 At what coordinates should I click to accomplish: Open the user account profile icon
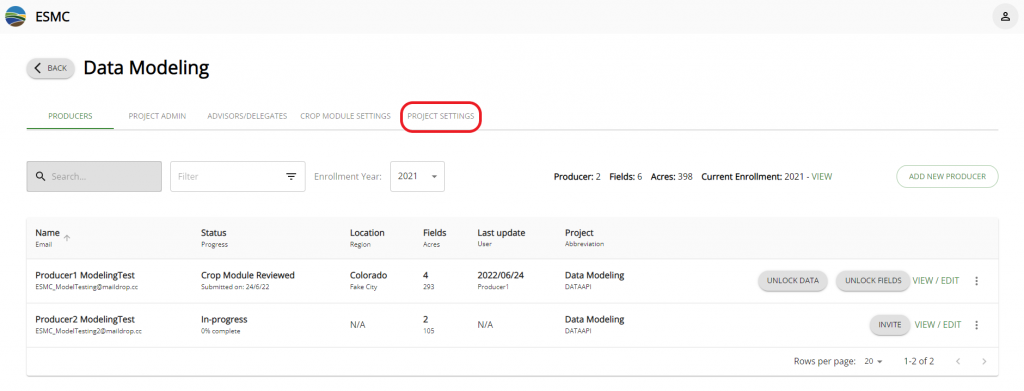1005,17
